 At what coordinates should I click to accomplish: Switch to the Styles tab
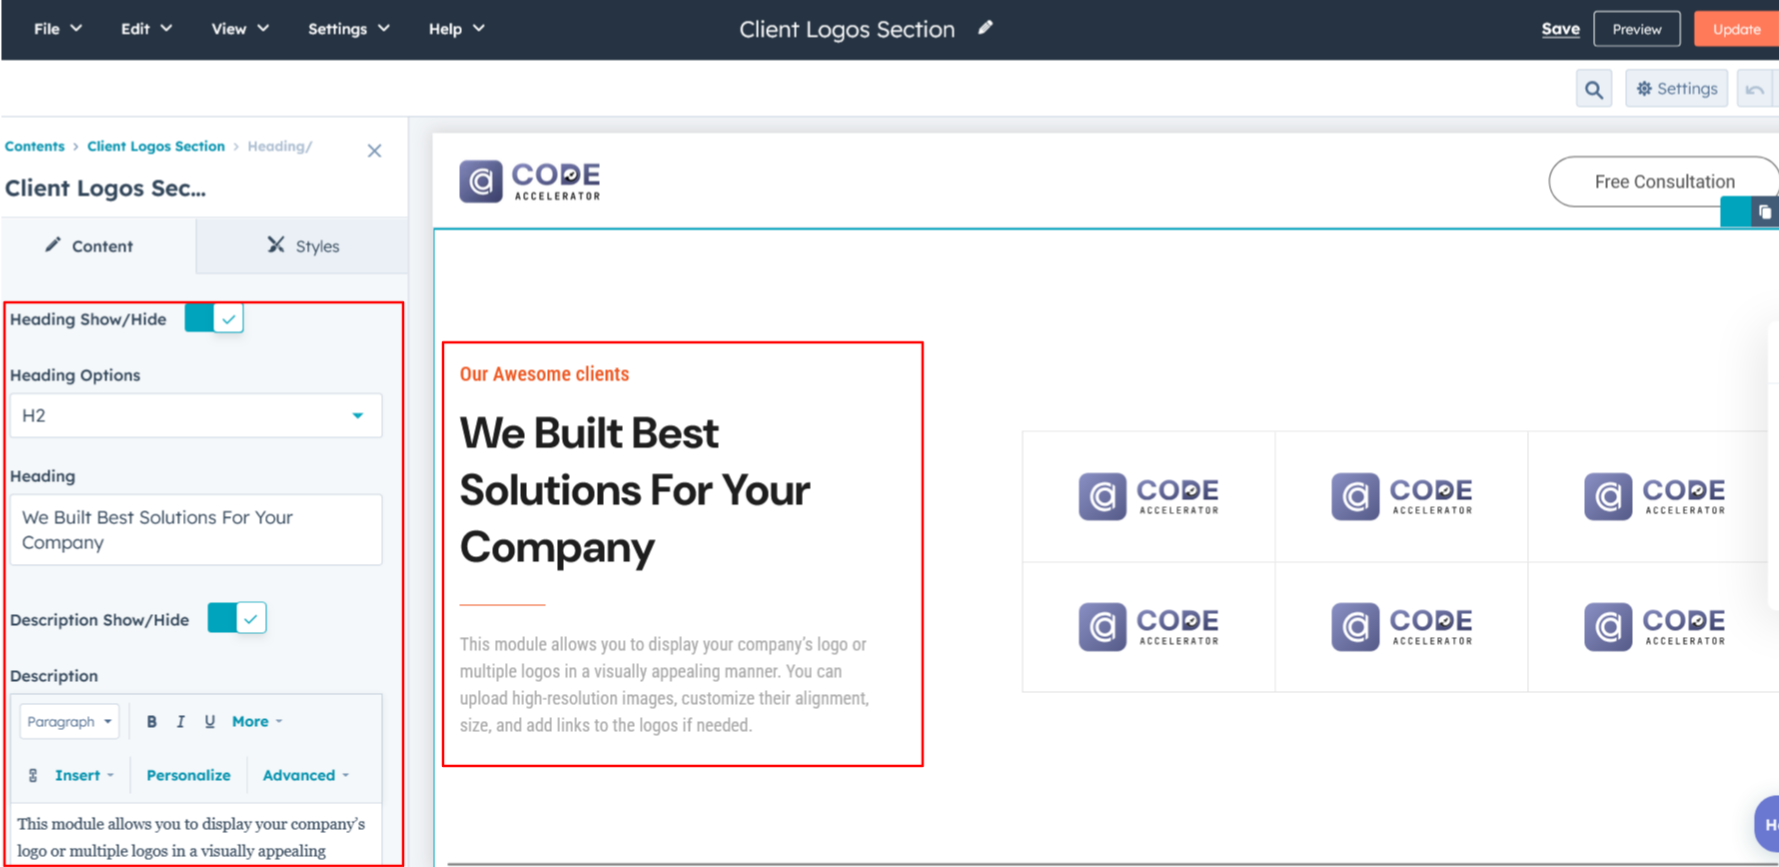[x=303, y=246]
